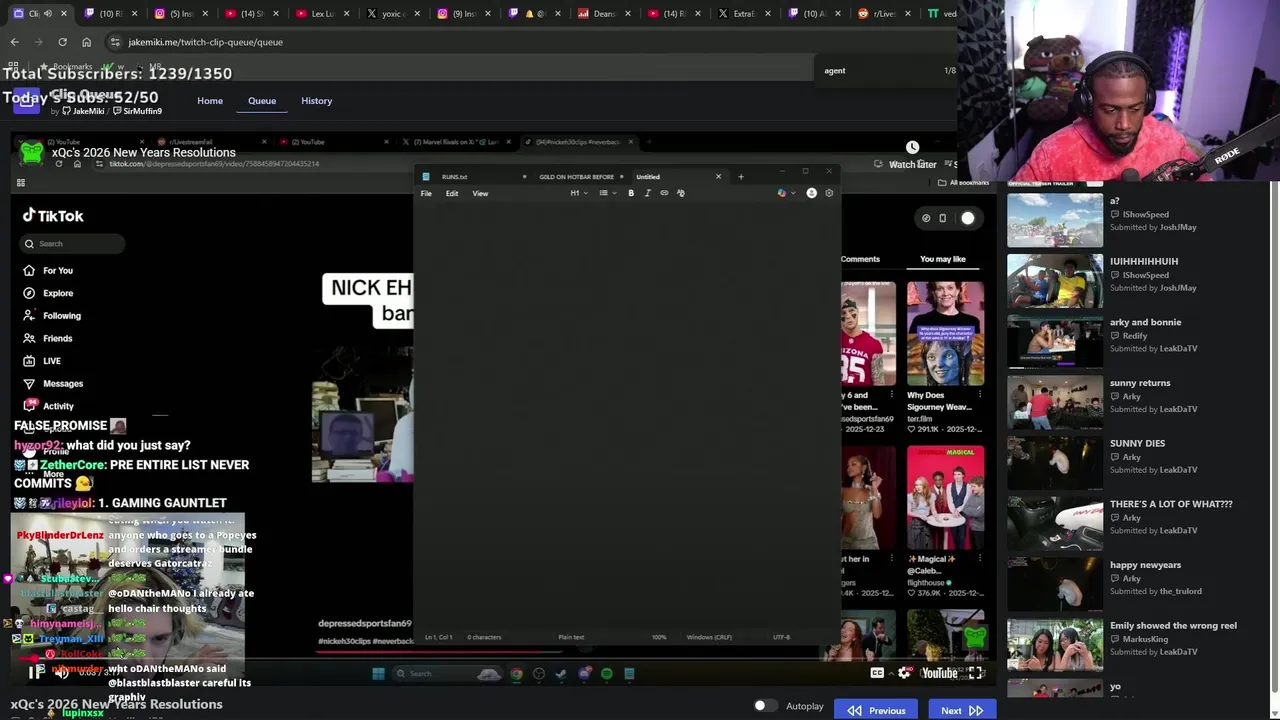Image resolution: width=1280 pixels, height=720 pixels.
Task: Click the TikTok logo
Action: pyautogui.click(x=54, y=216)
